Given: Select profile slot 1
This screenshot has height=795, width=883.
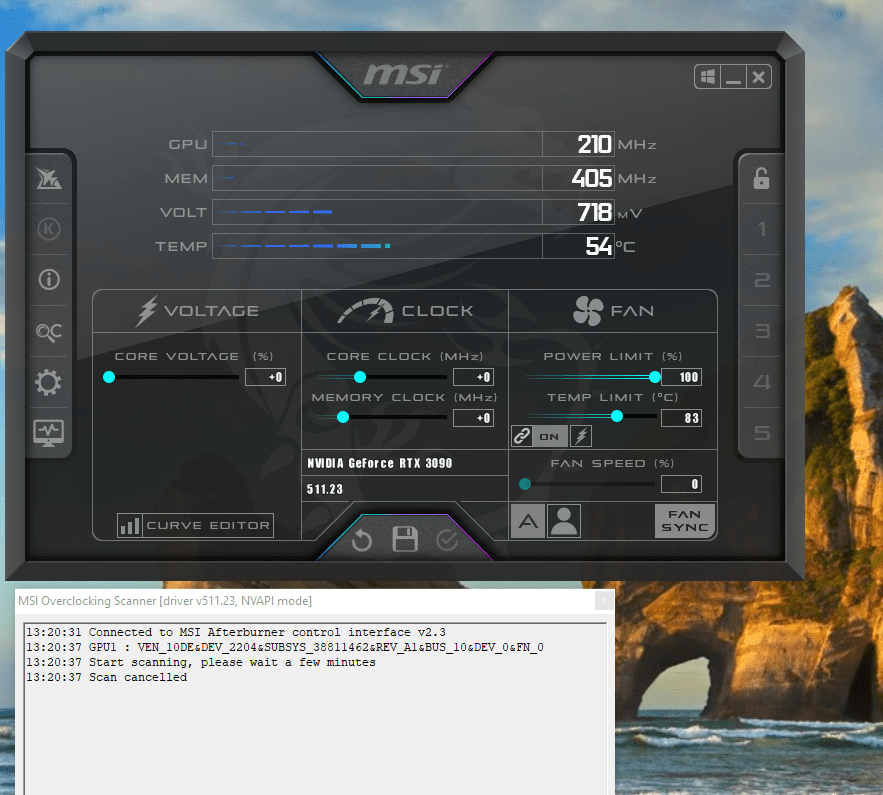Looking at the screenshot, I should point(762,229).
